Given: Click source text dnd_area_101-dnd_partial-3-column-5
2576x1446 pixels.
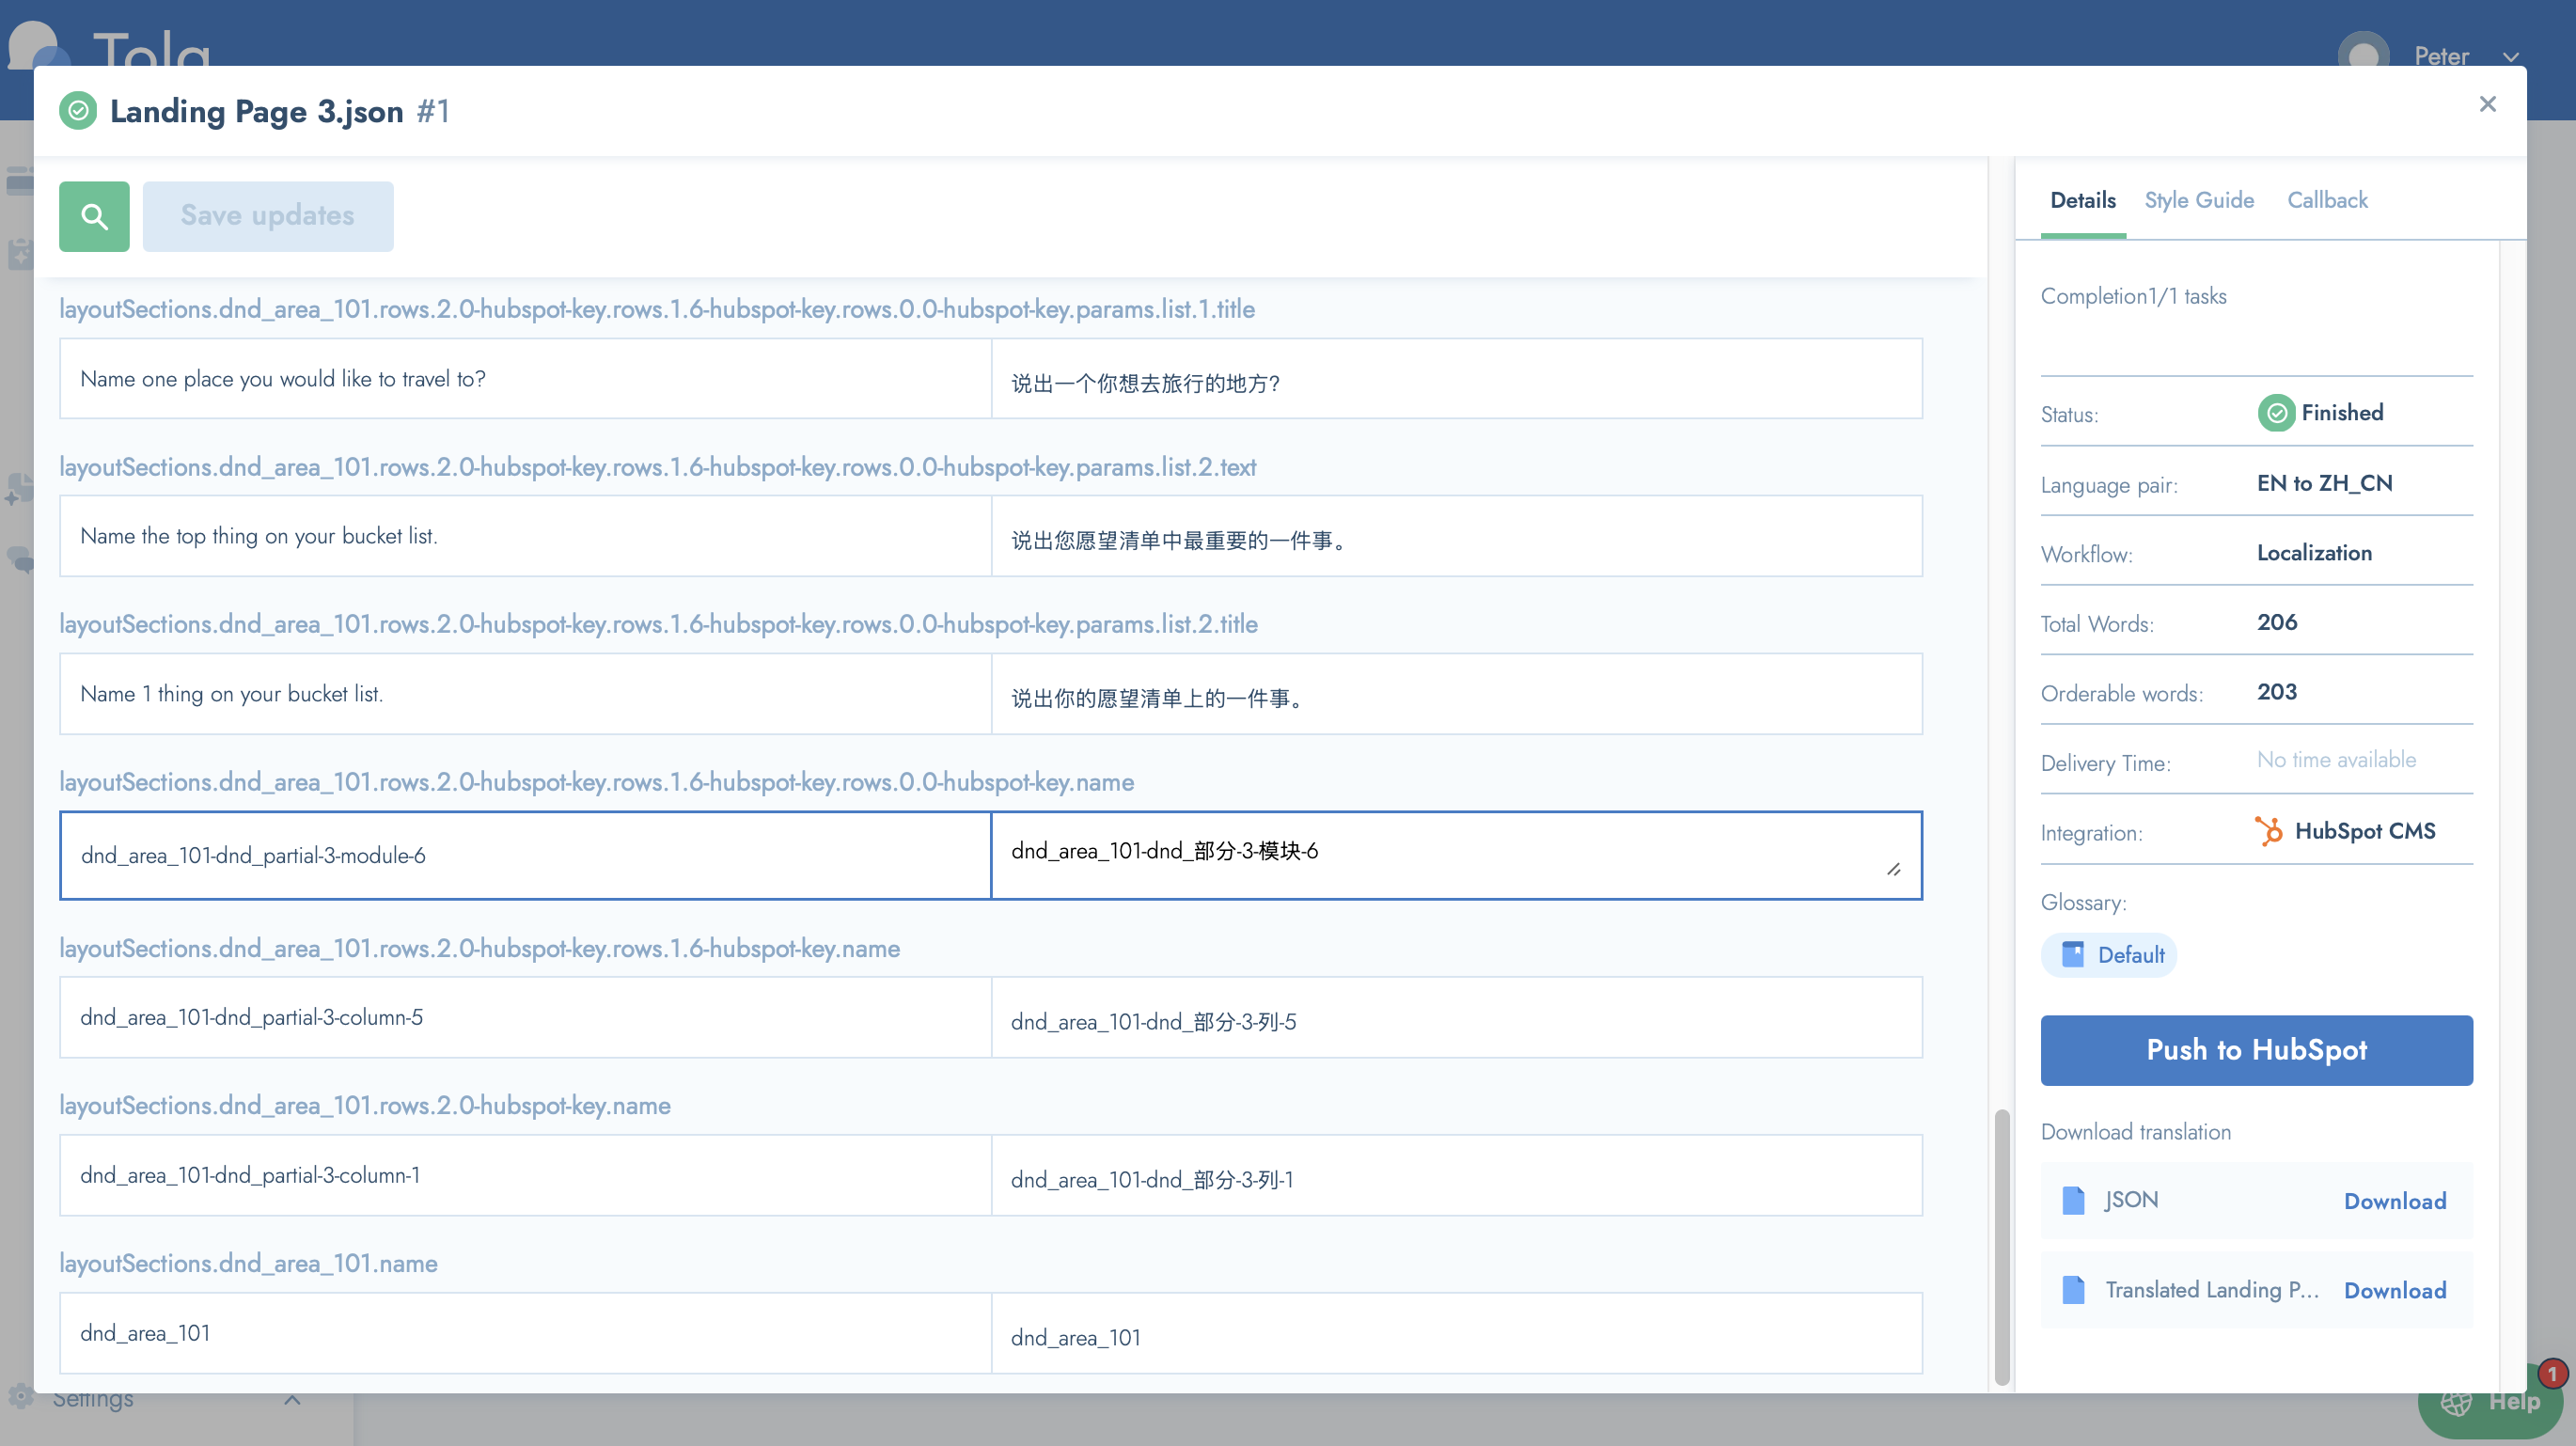Looking at the screenshot, I should (x=251, y=1018).
